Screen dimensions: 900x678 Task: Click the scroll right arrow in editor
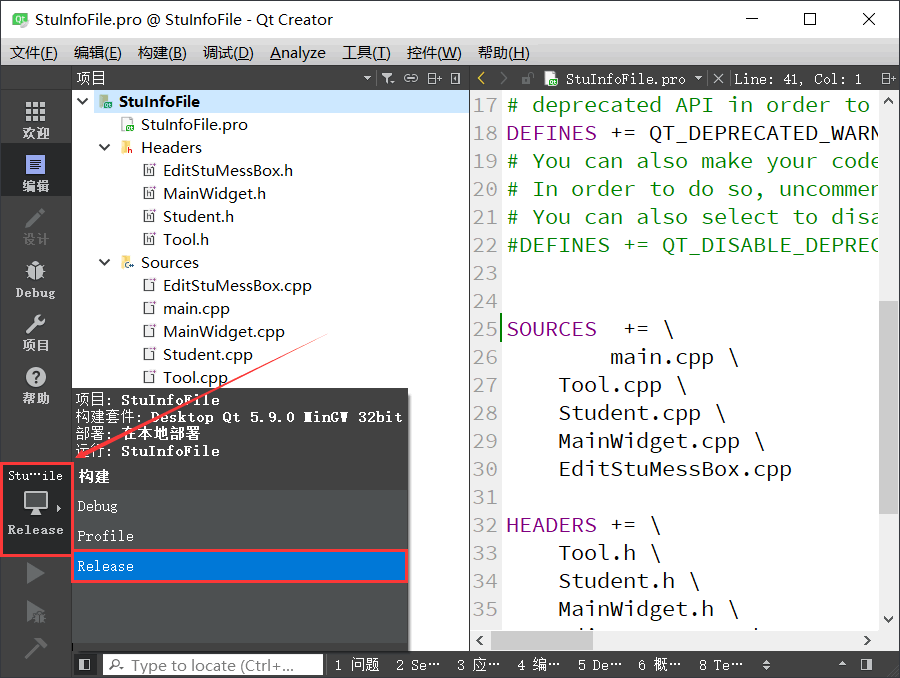click(867, 640)
